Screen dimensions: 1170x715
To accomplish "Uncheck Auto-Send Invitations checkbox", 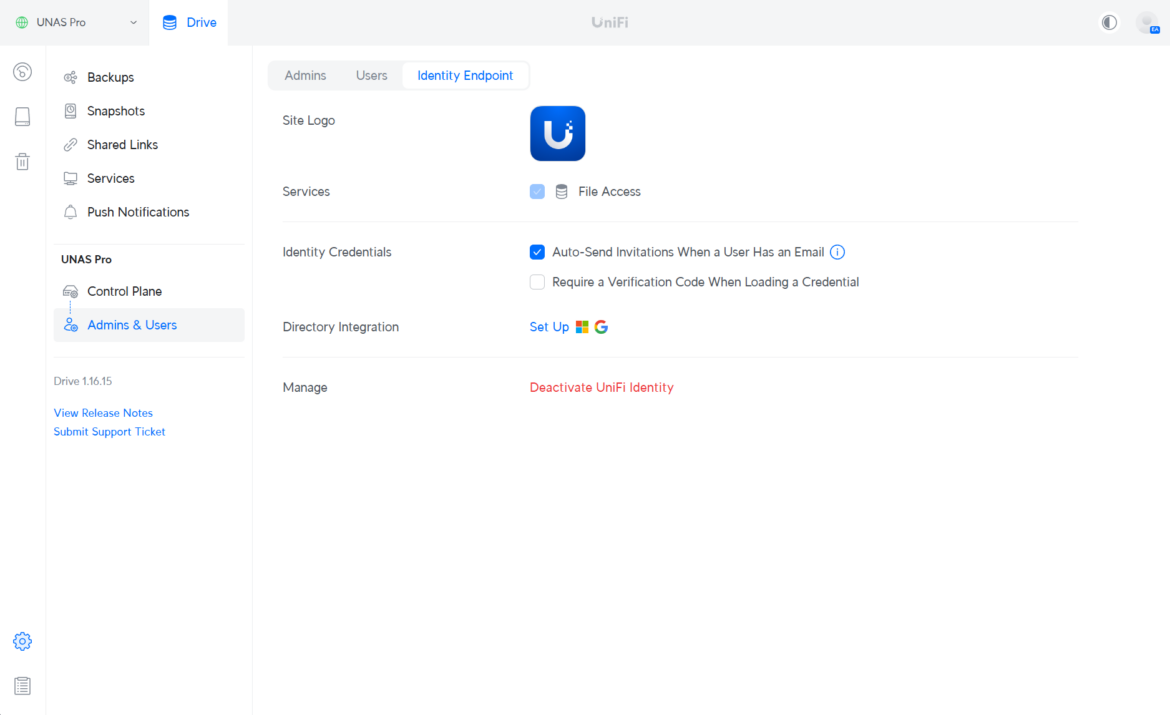I will click(537, 252).
